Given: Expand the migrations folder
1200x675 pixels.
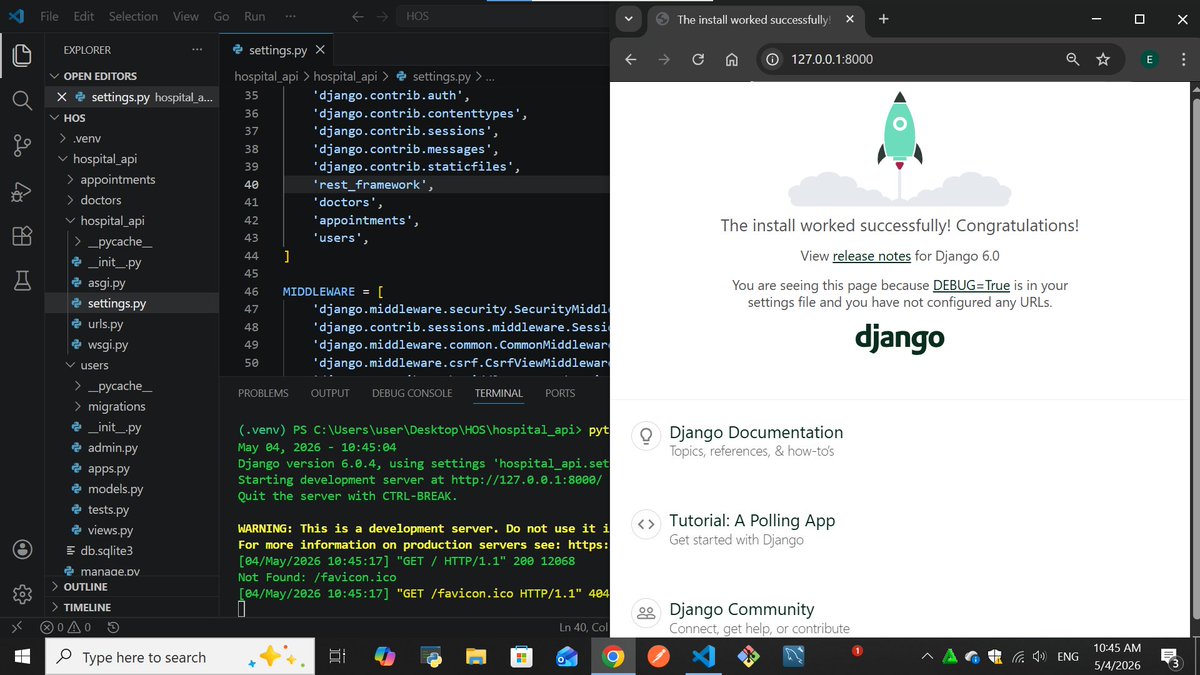Looking at the screenshot, I should [116, 406].
